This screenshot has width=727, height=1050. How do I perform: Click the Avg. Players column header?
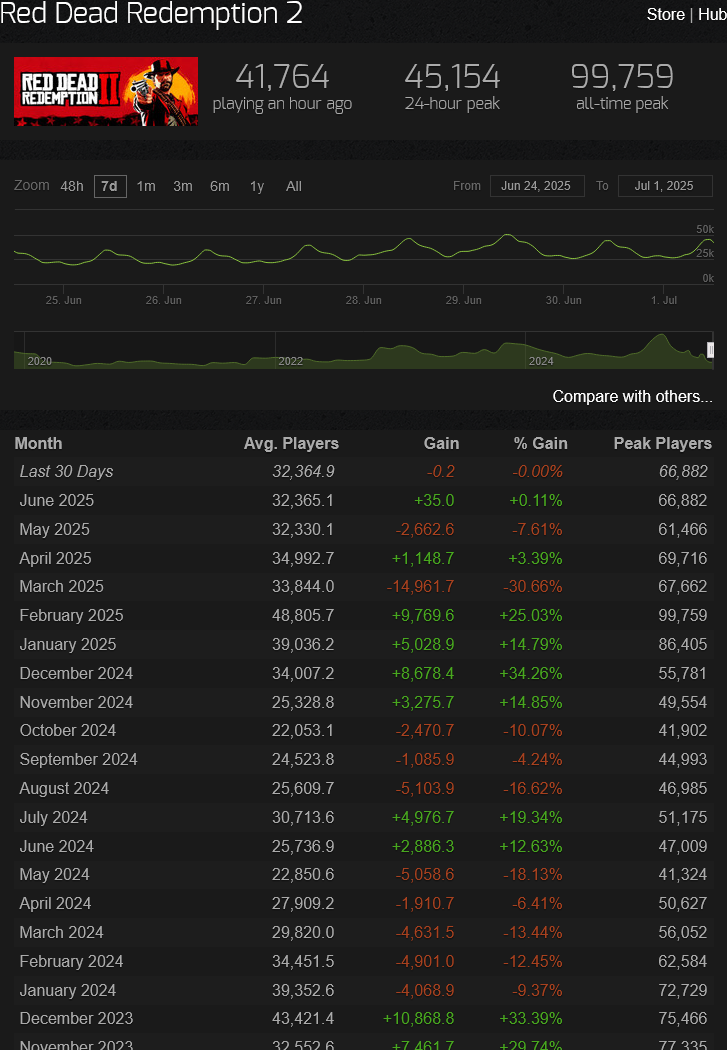tap(291, 443)
